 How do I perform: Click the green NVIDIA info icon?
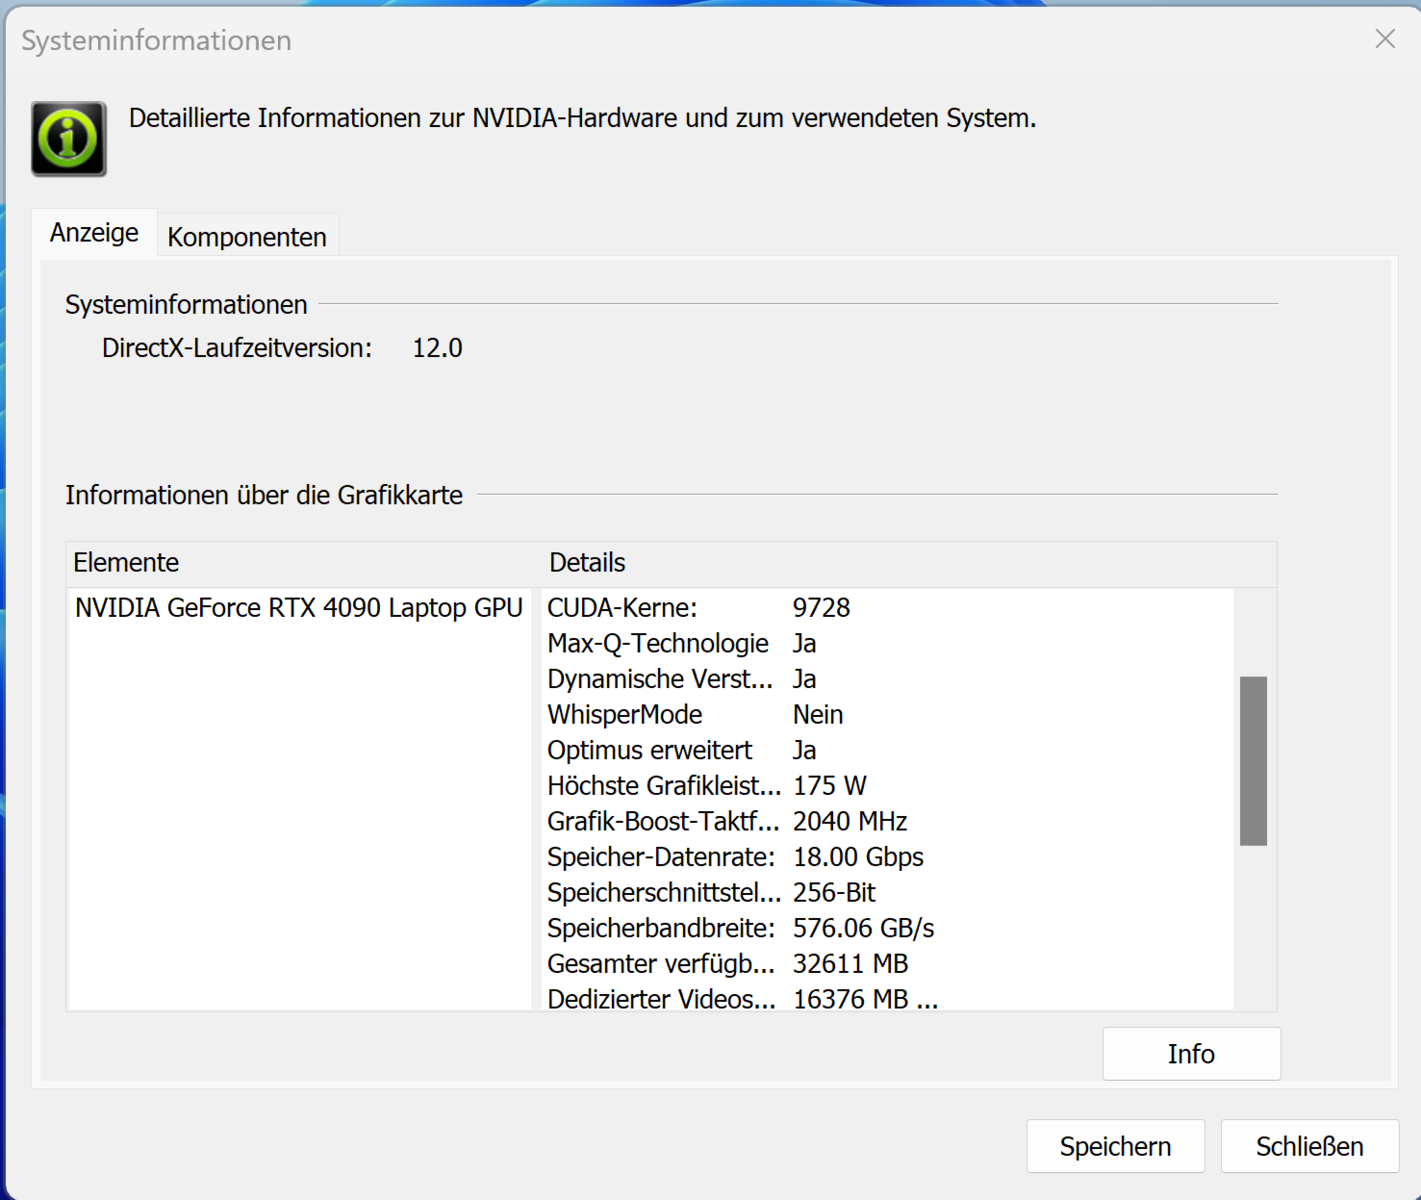(x=68, y=139)
